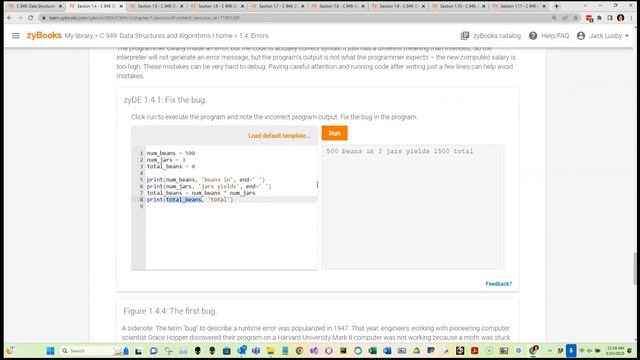Switch to the Section 1.10 browser tab
This screenshot has width=640, height=360.
pyautogui.click(x=458, y=6)
